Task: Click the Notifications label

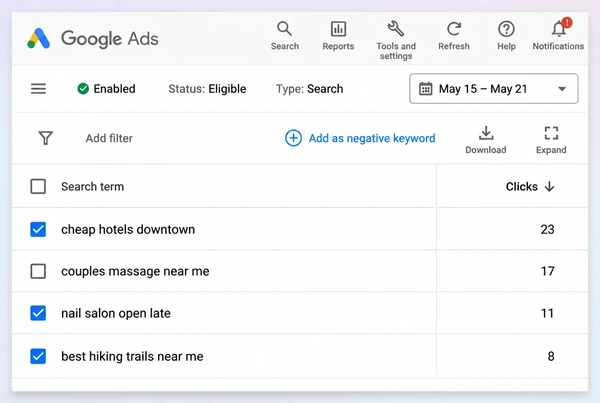Action: point(558,46)
